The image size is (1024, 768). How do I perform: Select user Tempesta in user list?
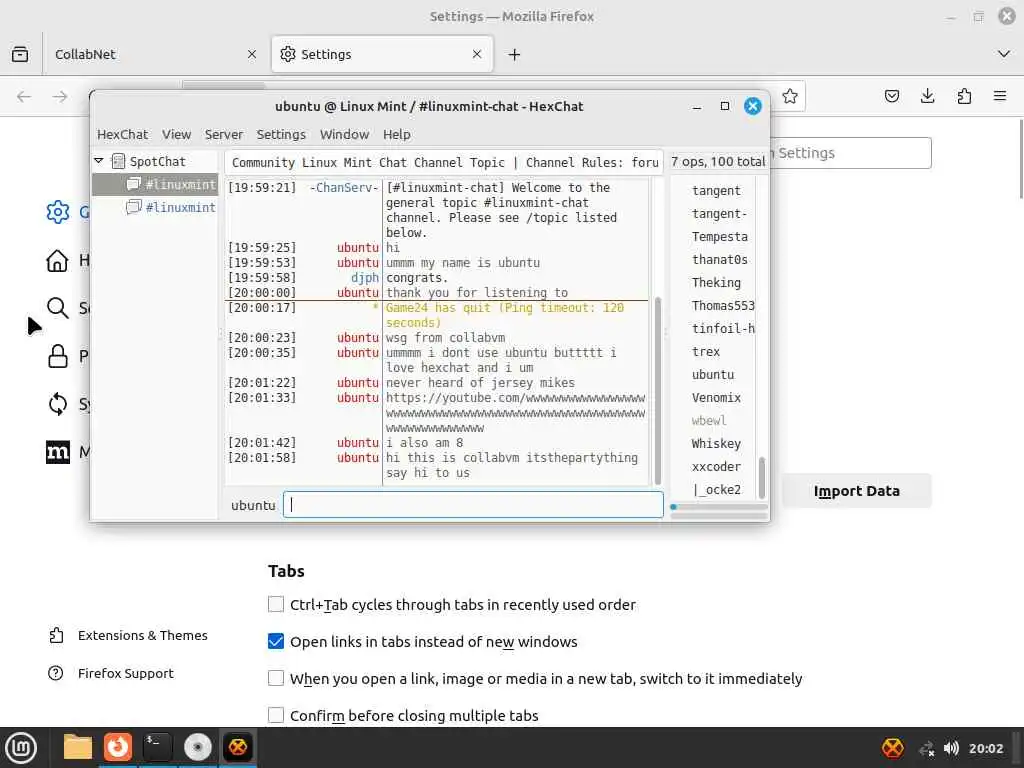720,236
